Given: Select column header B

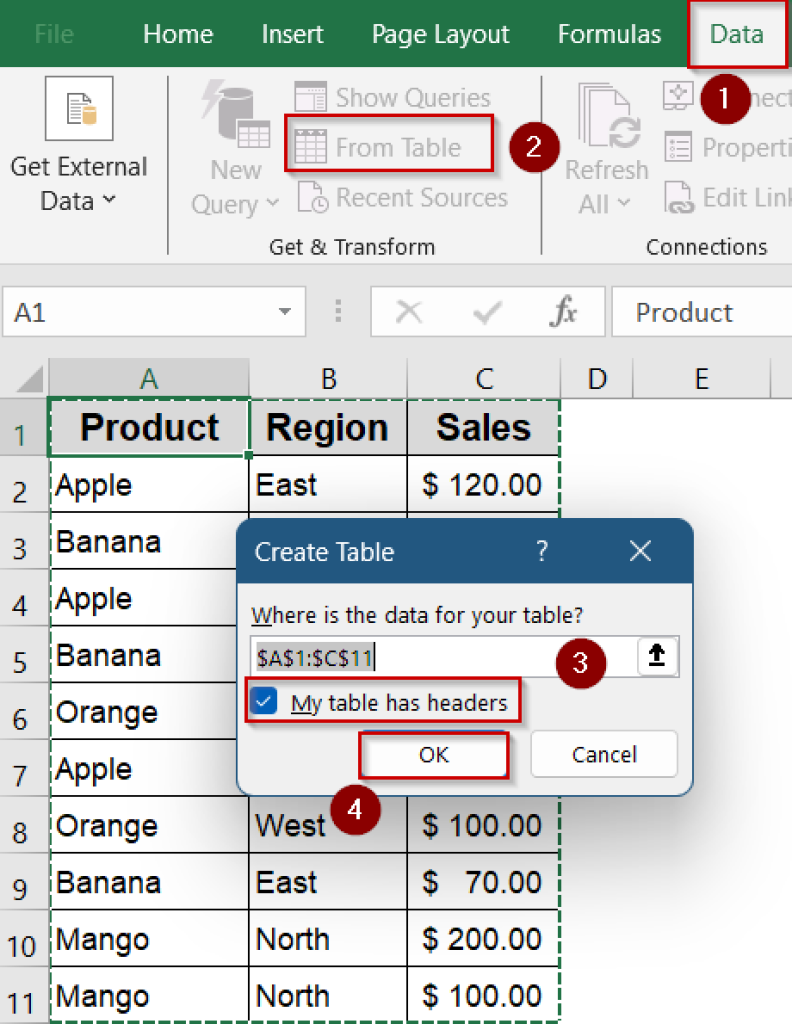Looking at the screenshot, I should coord(328,379).
